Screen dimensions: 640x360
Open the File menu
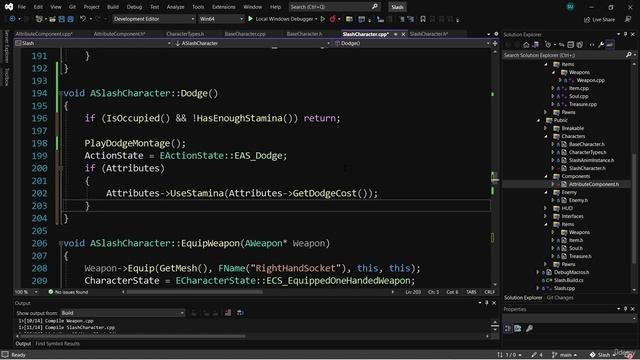22,7
